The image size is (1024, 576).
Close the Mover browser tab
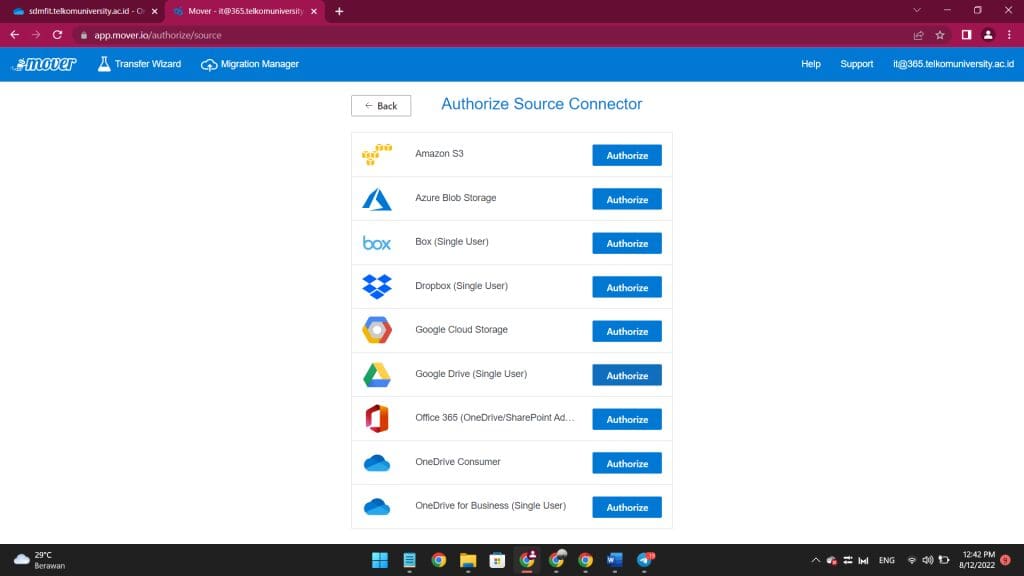point(314,11)
